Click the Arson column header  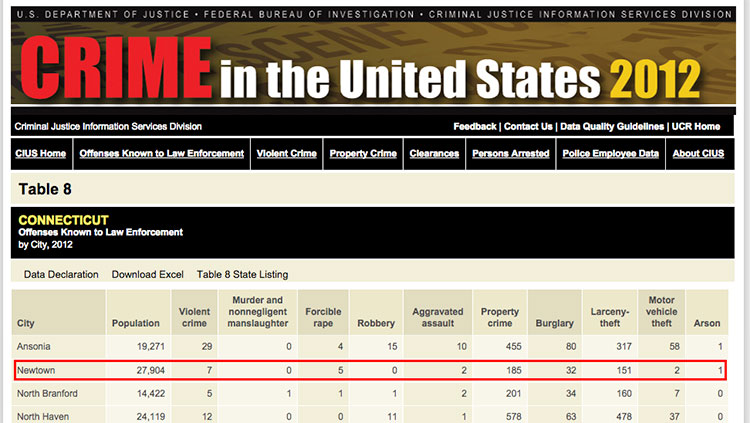(x=708, y=323)
